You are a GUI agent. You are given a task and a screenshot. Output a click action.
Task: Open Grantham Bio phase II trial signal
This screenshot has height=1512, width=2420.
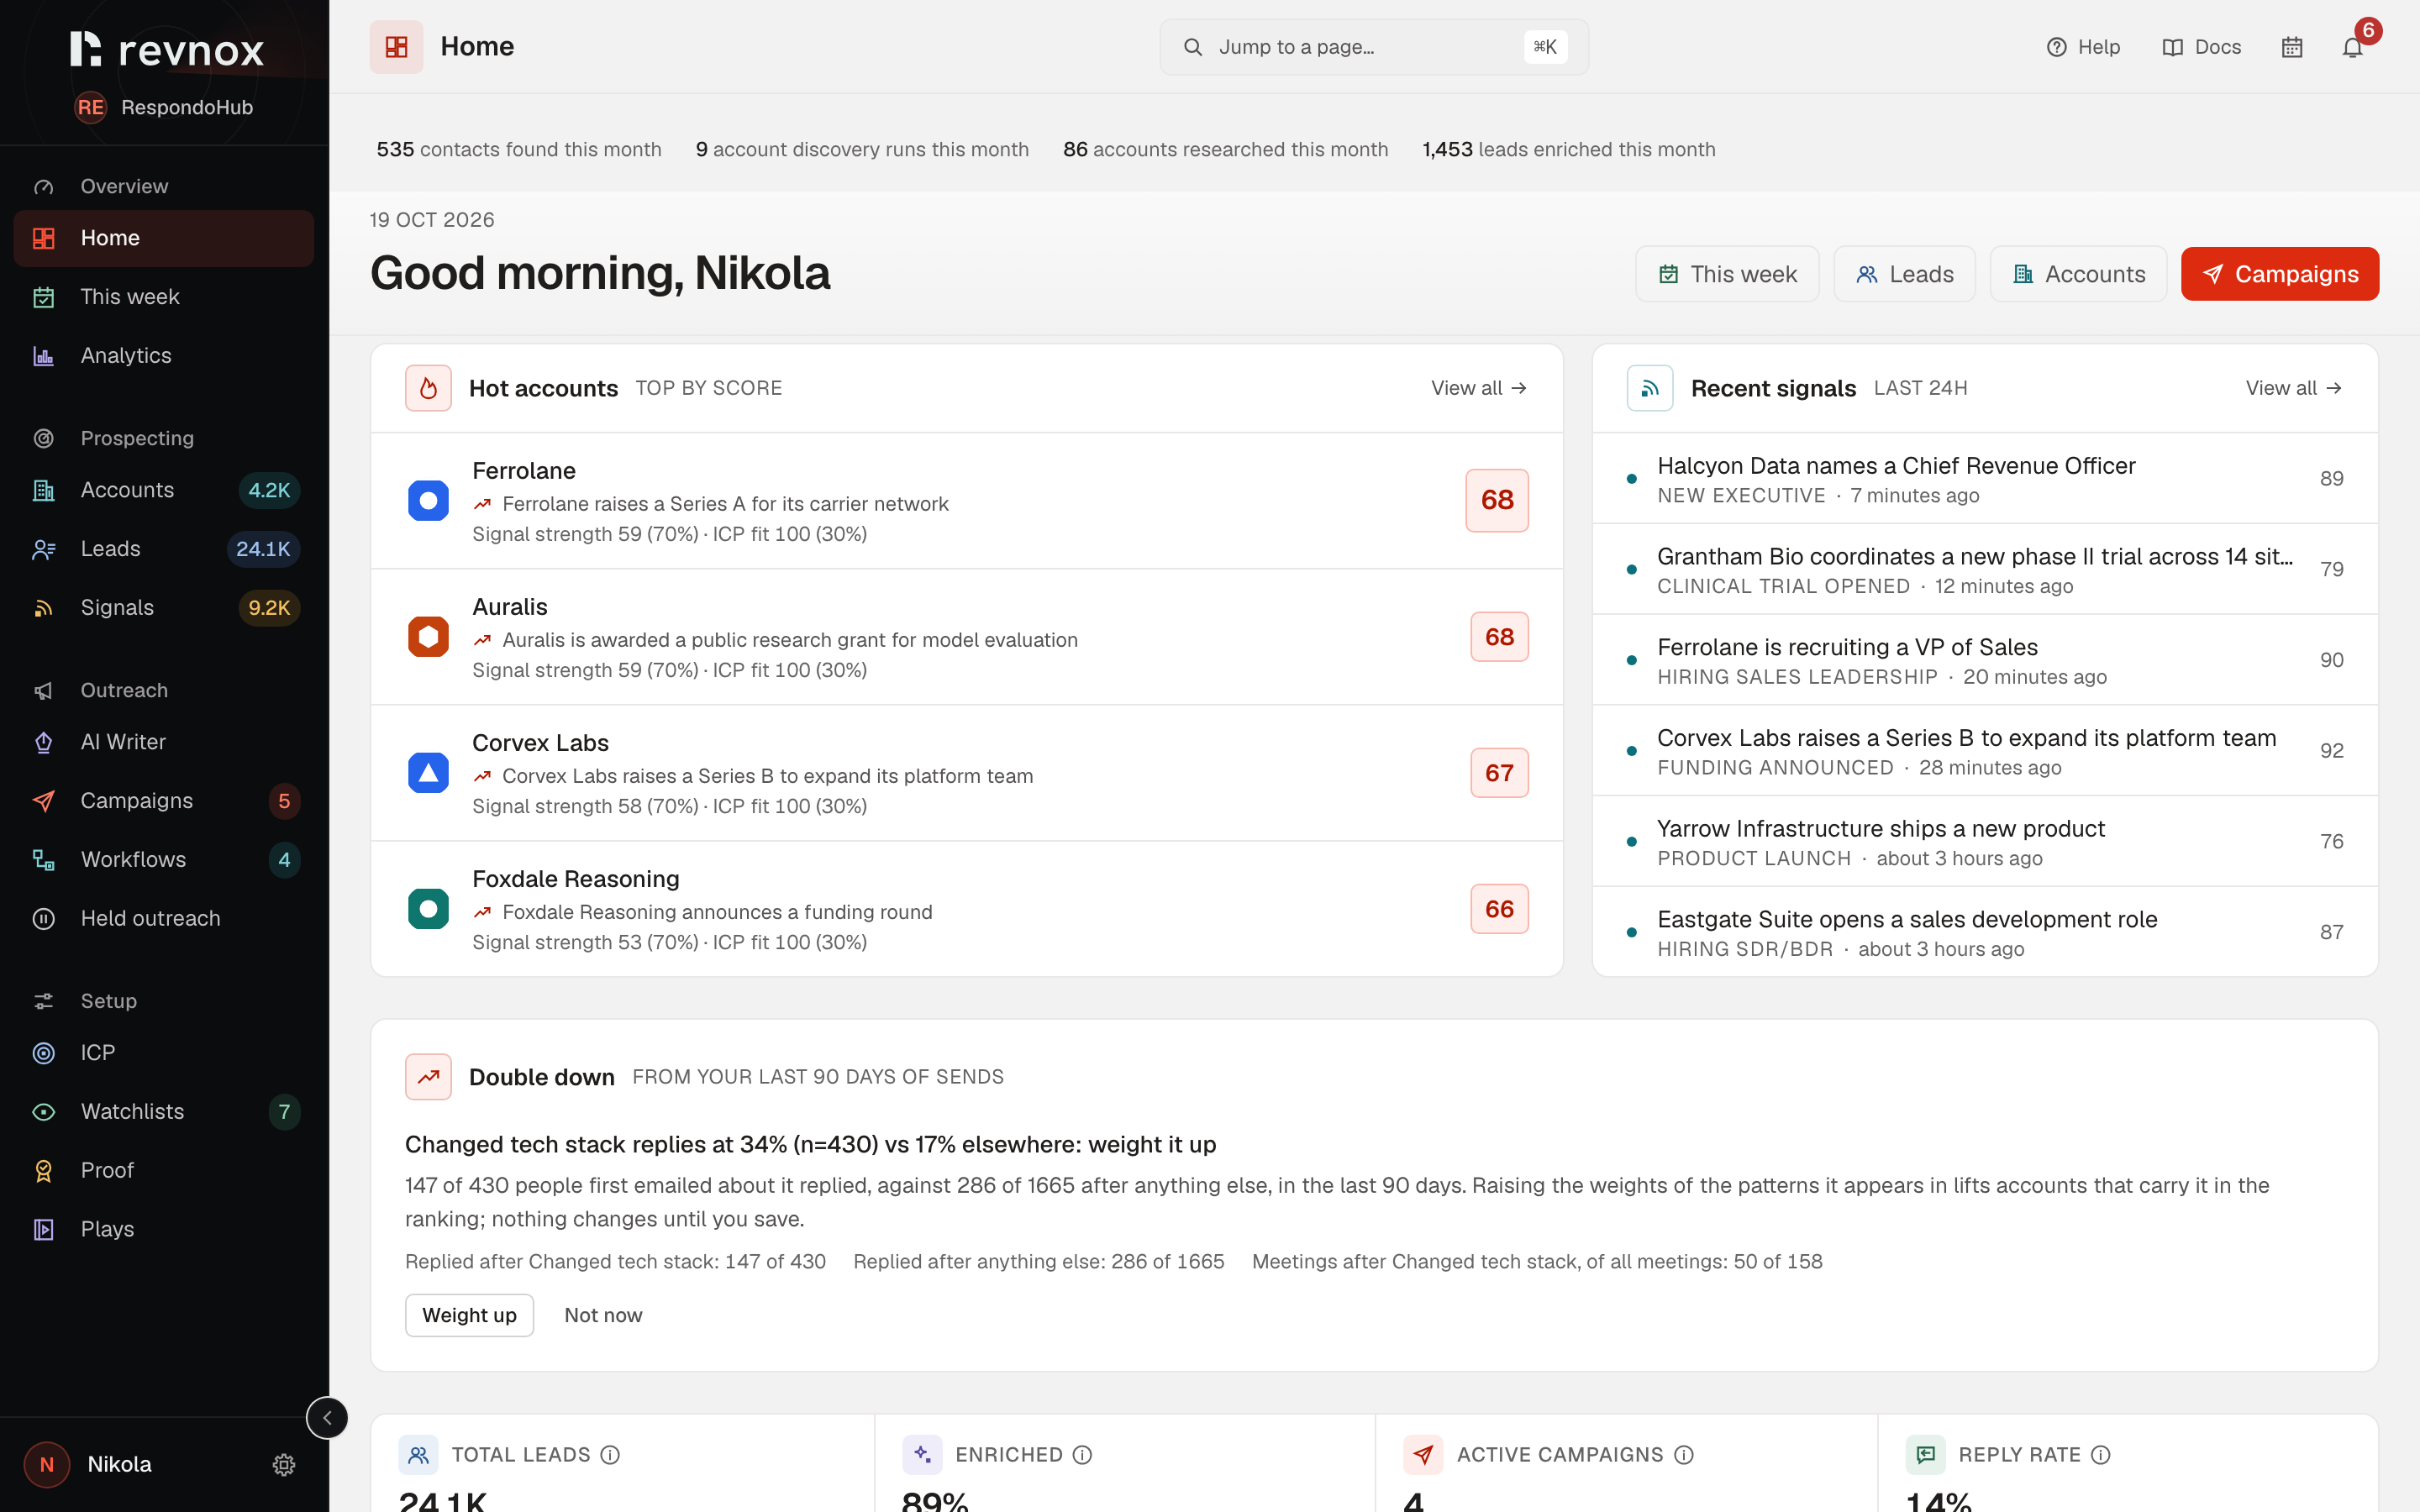(x=1985, y=569)
